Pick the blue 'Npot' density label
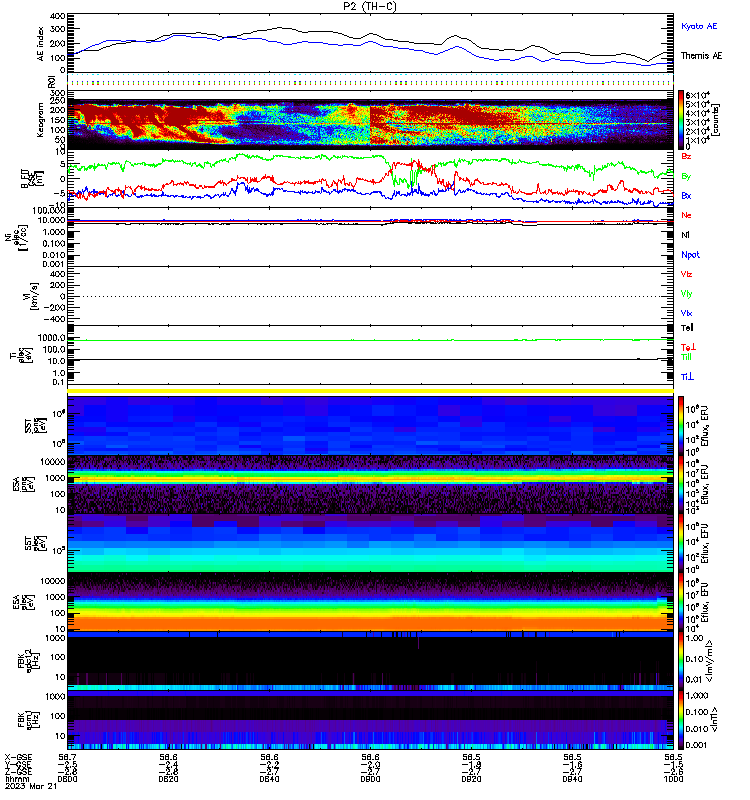The height and width of the screenshot is (800, 750). click(x=690, y=255)
